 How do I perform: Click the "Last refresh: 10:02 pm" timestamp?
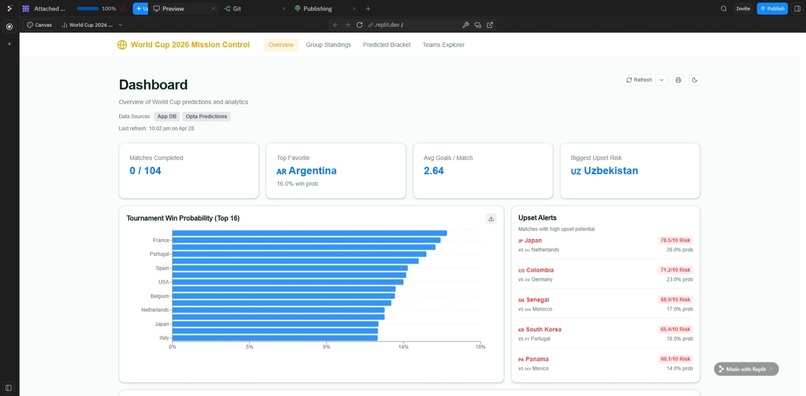click(x=156, y=129)
